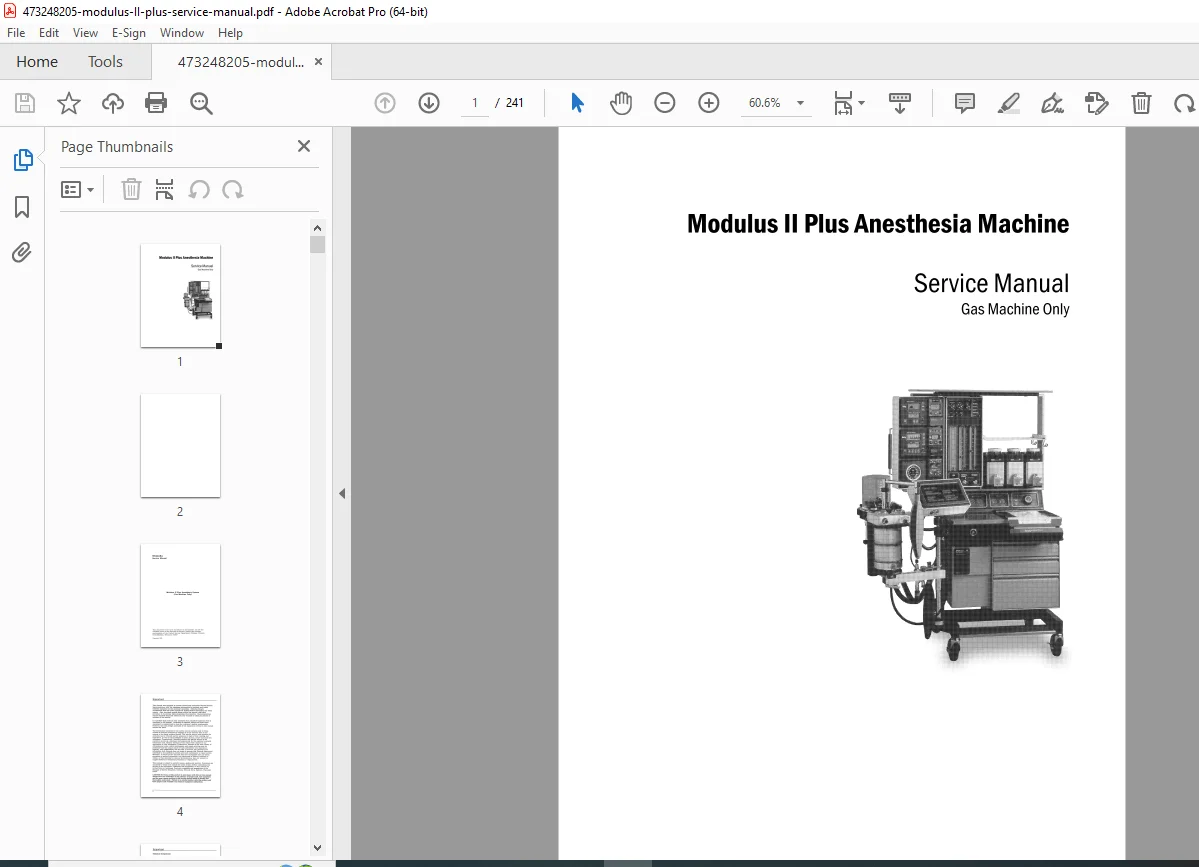The image size is (1199, 867).
Task: Select page 4 thumbnail
Action: pyautogui.click(x=180, y=745)
